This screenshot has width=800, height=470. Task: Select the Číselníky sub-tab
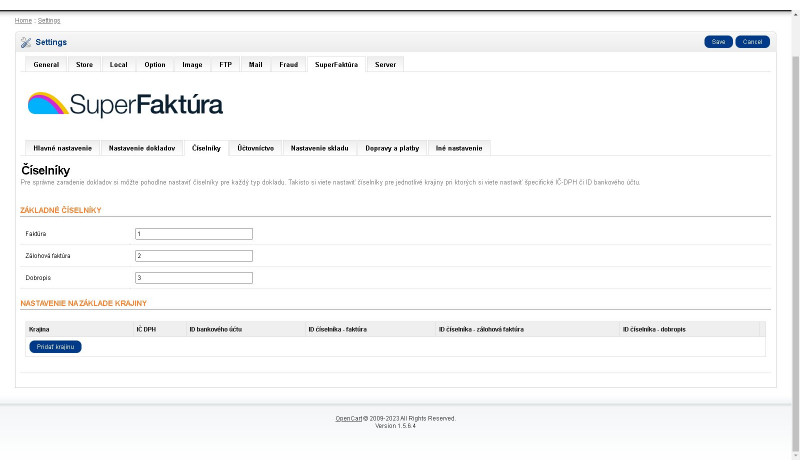coord(206,149)
